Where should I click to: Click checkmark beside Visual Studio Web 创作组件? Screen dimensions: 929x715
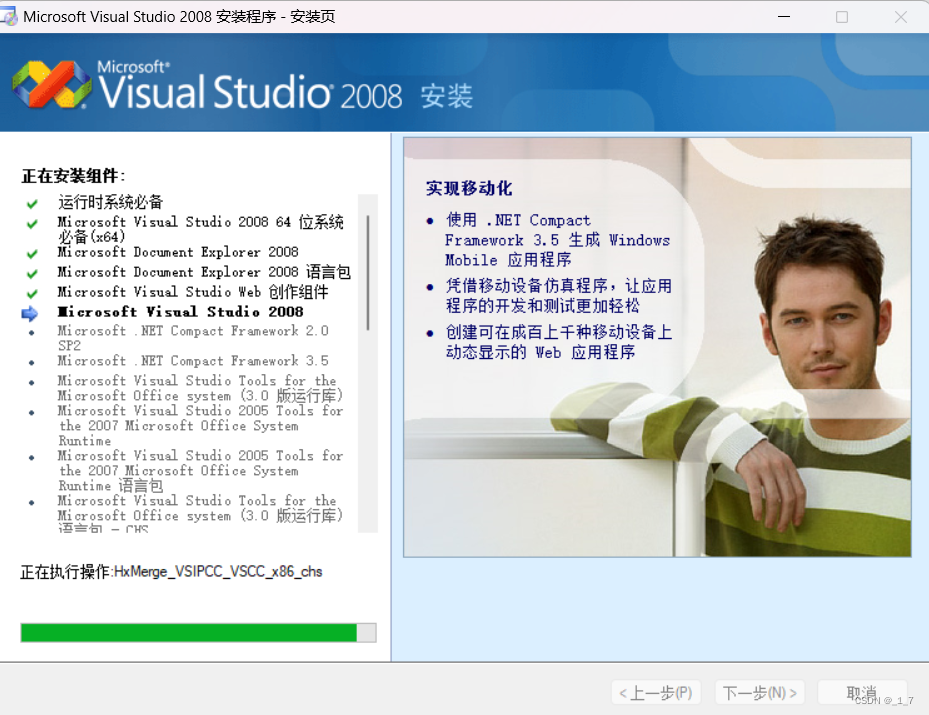33,293
